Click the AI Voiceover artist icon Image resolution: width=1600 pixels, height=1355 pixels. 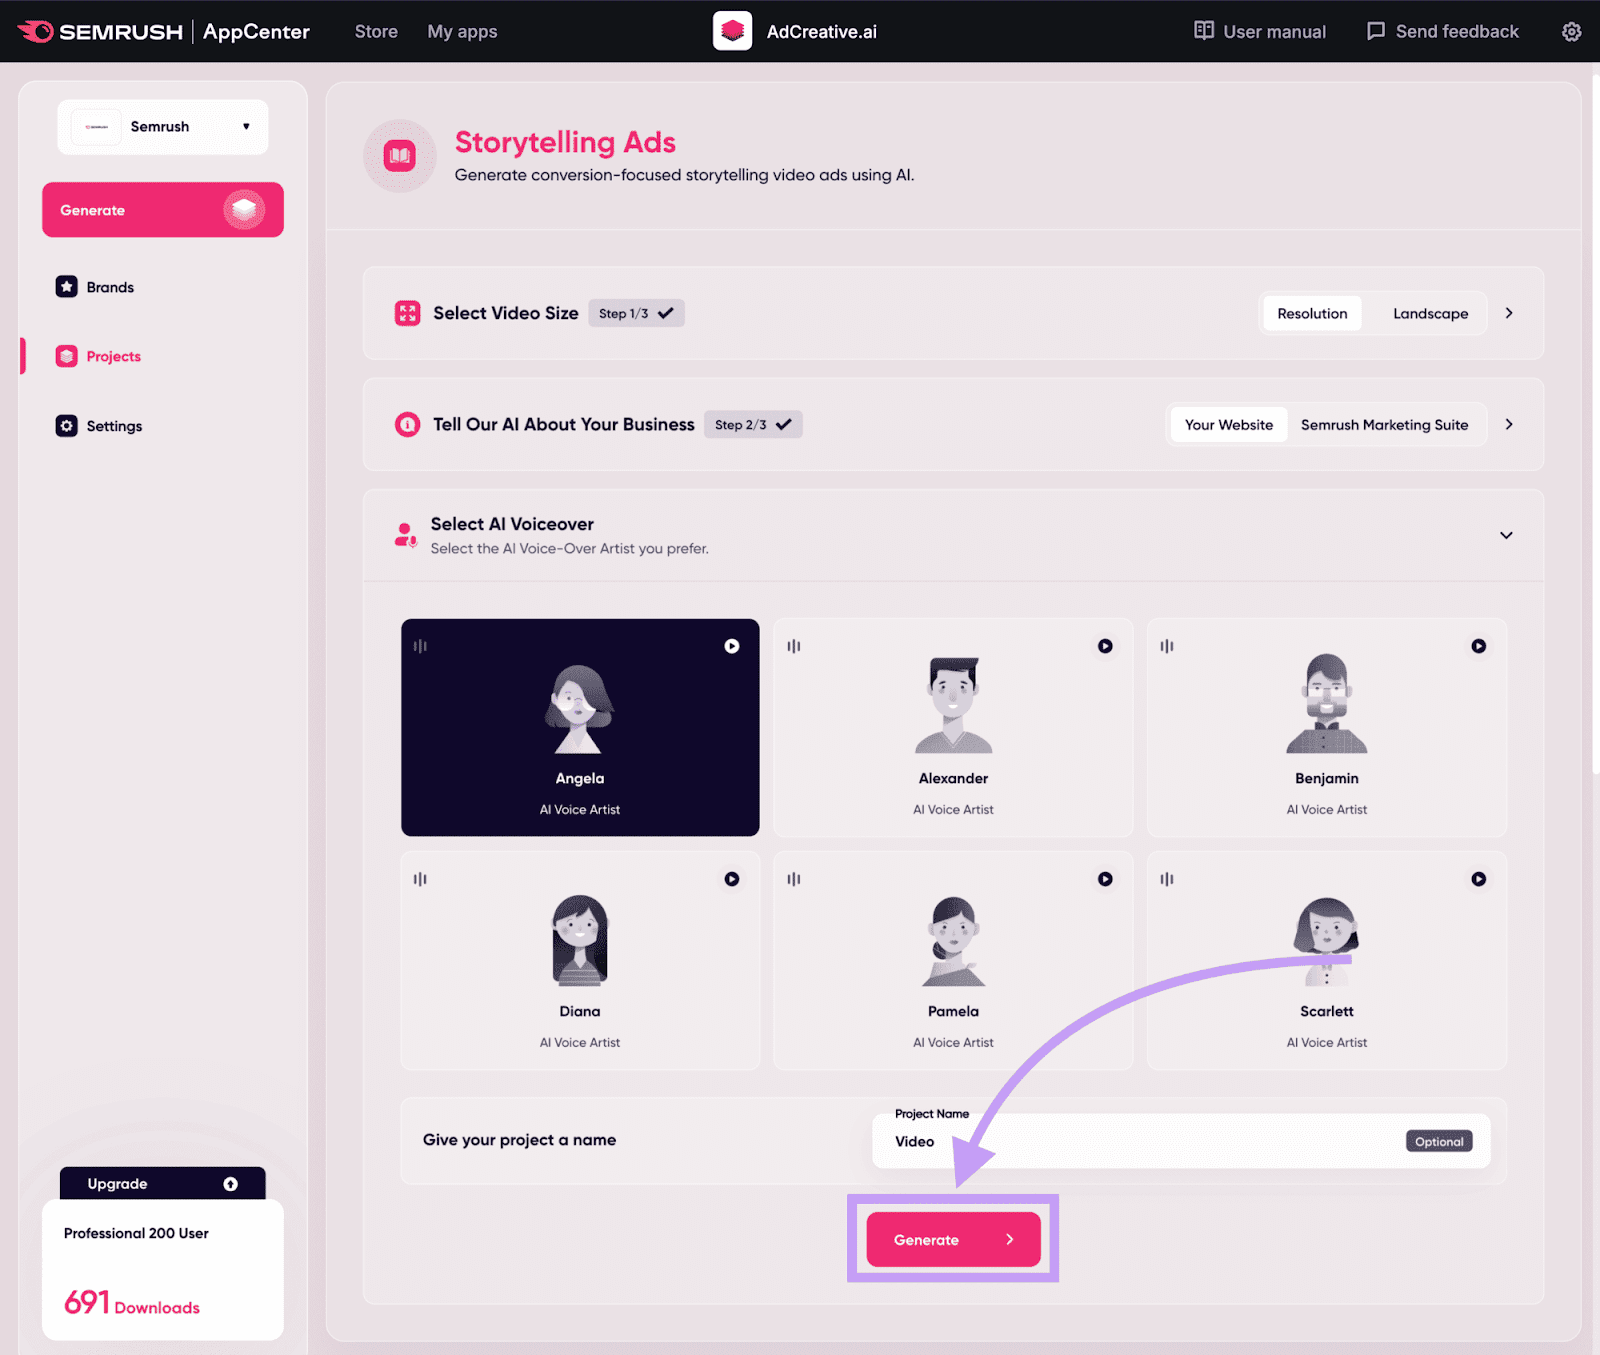pyautogui.click(x=404, y=534)
